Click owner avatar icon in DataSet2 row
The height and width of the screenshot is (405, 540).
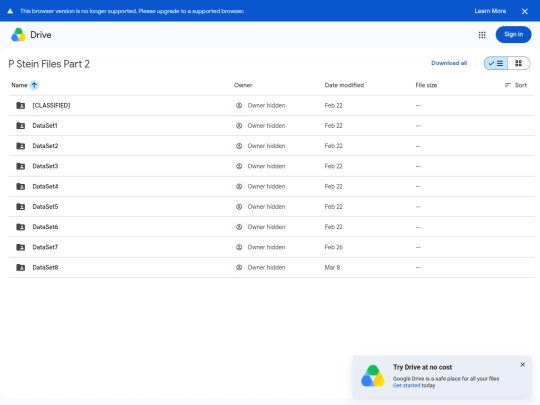click(239, 146)
